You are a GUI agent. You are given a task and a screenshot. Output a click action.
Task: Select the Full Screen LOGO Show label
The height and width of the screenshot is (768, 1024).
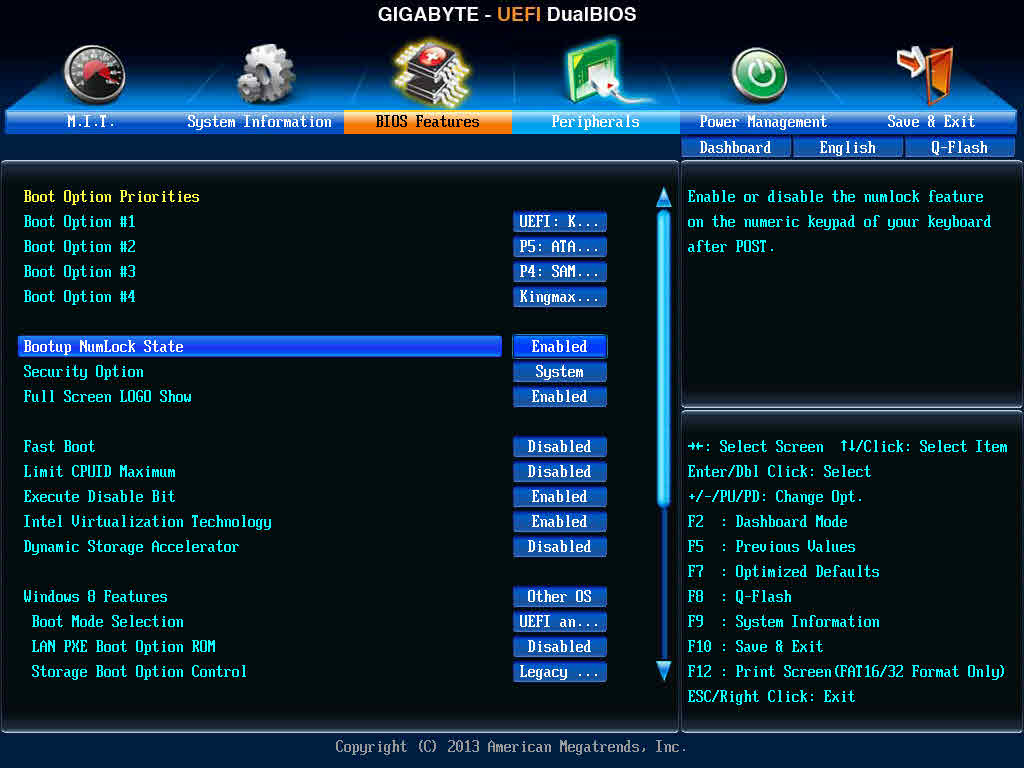click(108, 396)
